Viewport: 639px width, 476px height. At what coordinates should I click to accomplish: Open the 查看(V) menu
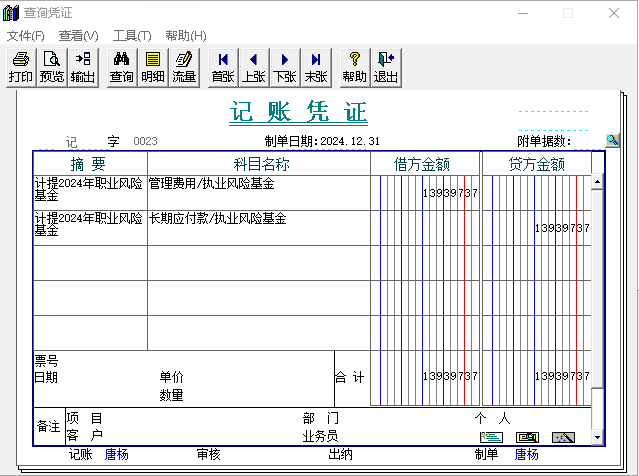(x=79, y=36)
